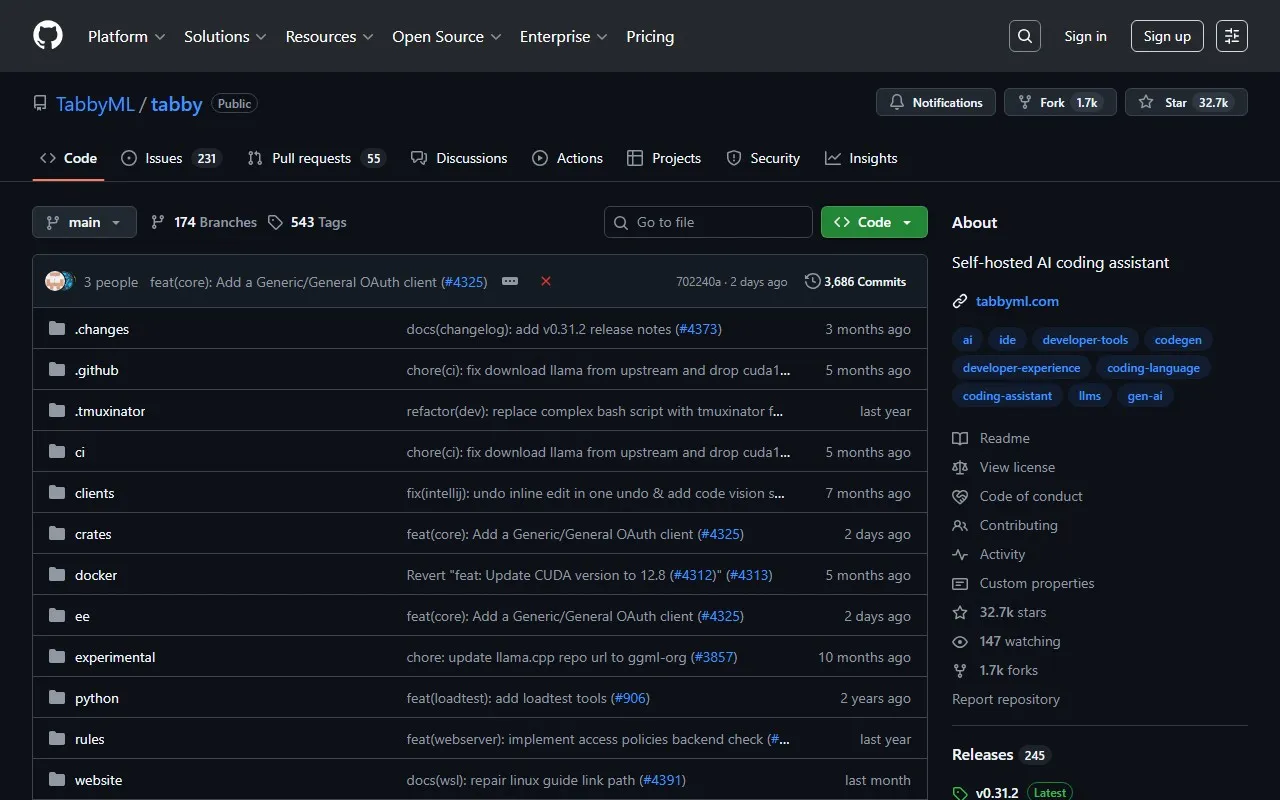Open the search magnifier icon
Screen dimensions: 1280x800
point(1024,36)
